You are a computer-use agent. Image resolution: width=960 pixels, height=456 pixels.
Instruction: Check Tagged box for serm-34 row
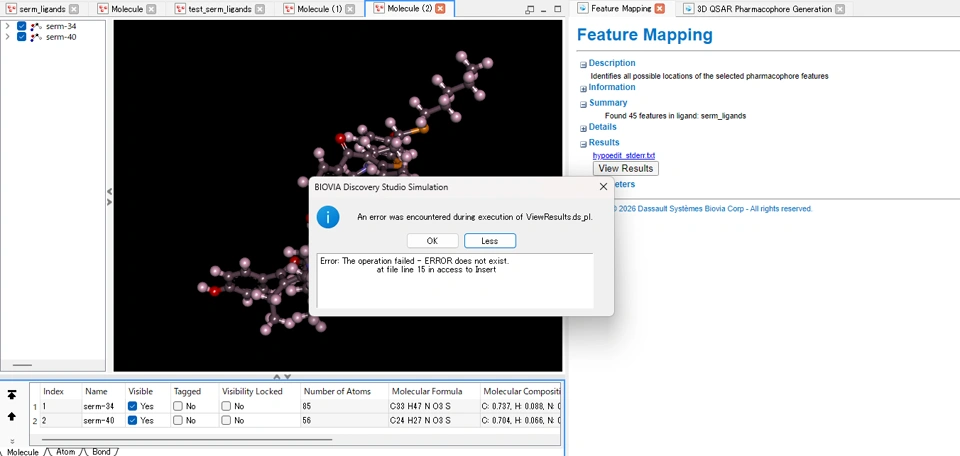(178, 406)
